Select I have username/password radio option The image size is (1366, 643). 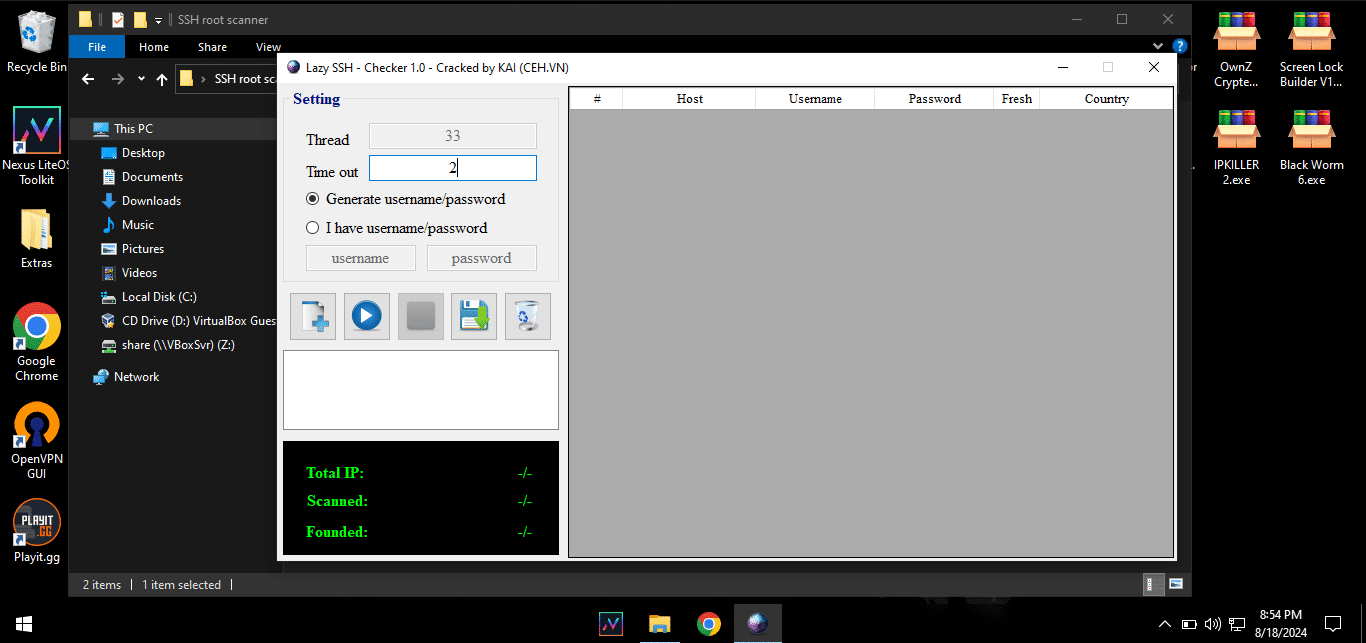pos(397,228)
